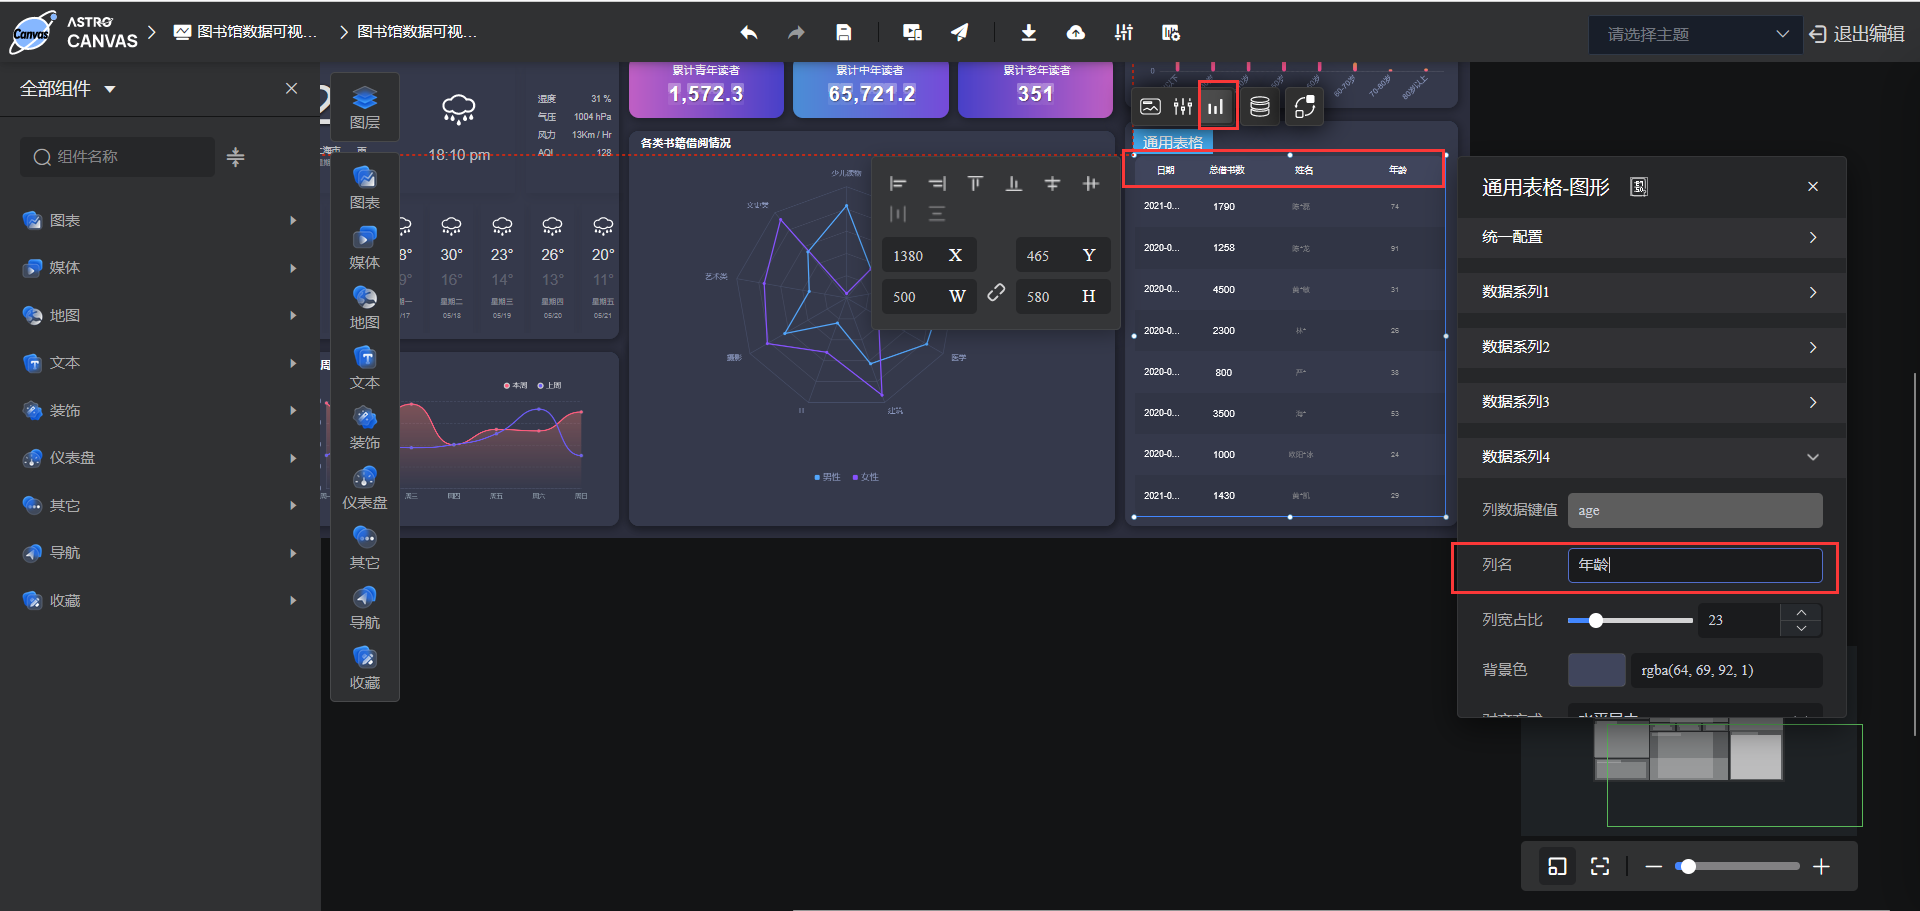The image size is (1920, 911).
Task: Align selected component to the top edge
Action: click(975, 184)
